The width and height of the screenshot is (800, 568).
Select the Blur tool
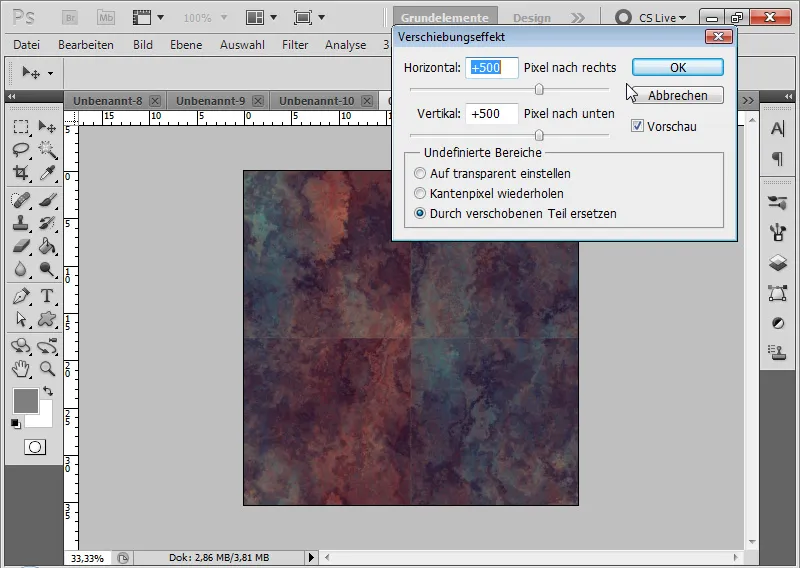21,269
